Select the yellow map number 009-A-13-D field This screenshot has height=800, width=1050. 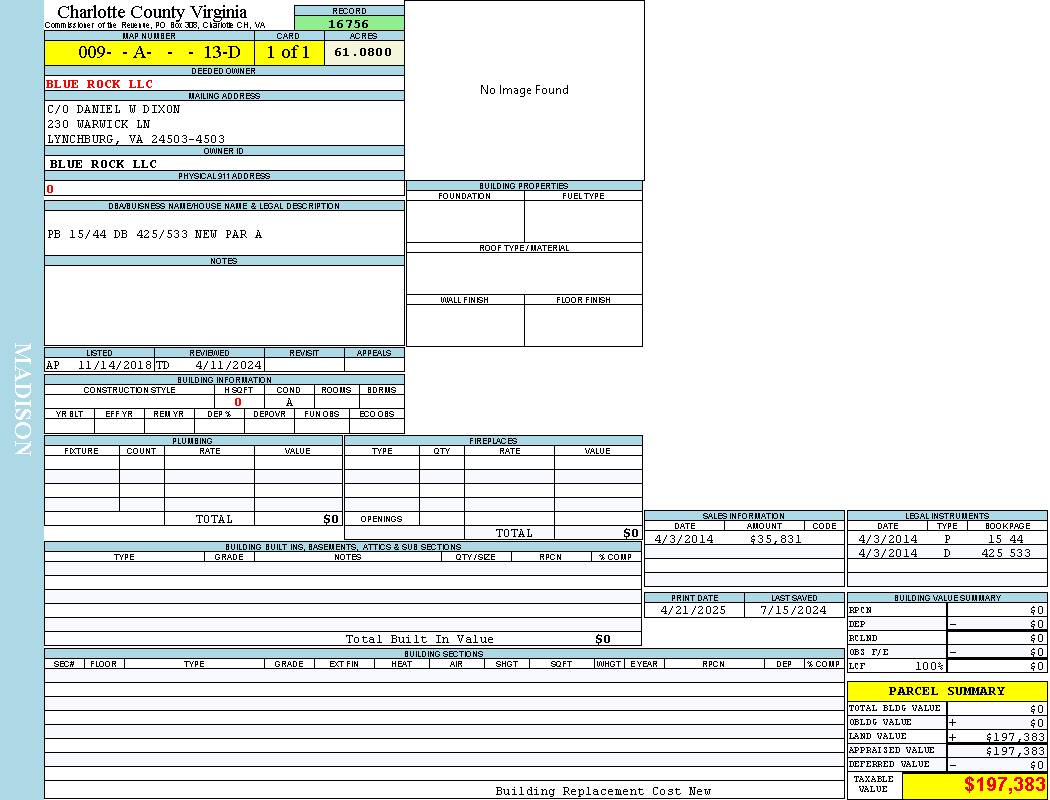[149, 52]
